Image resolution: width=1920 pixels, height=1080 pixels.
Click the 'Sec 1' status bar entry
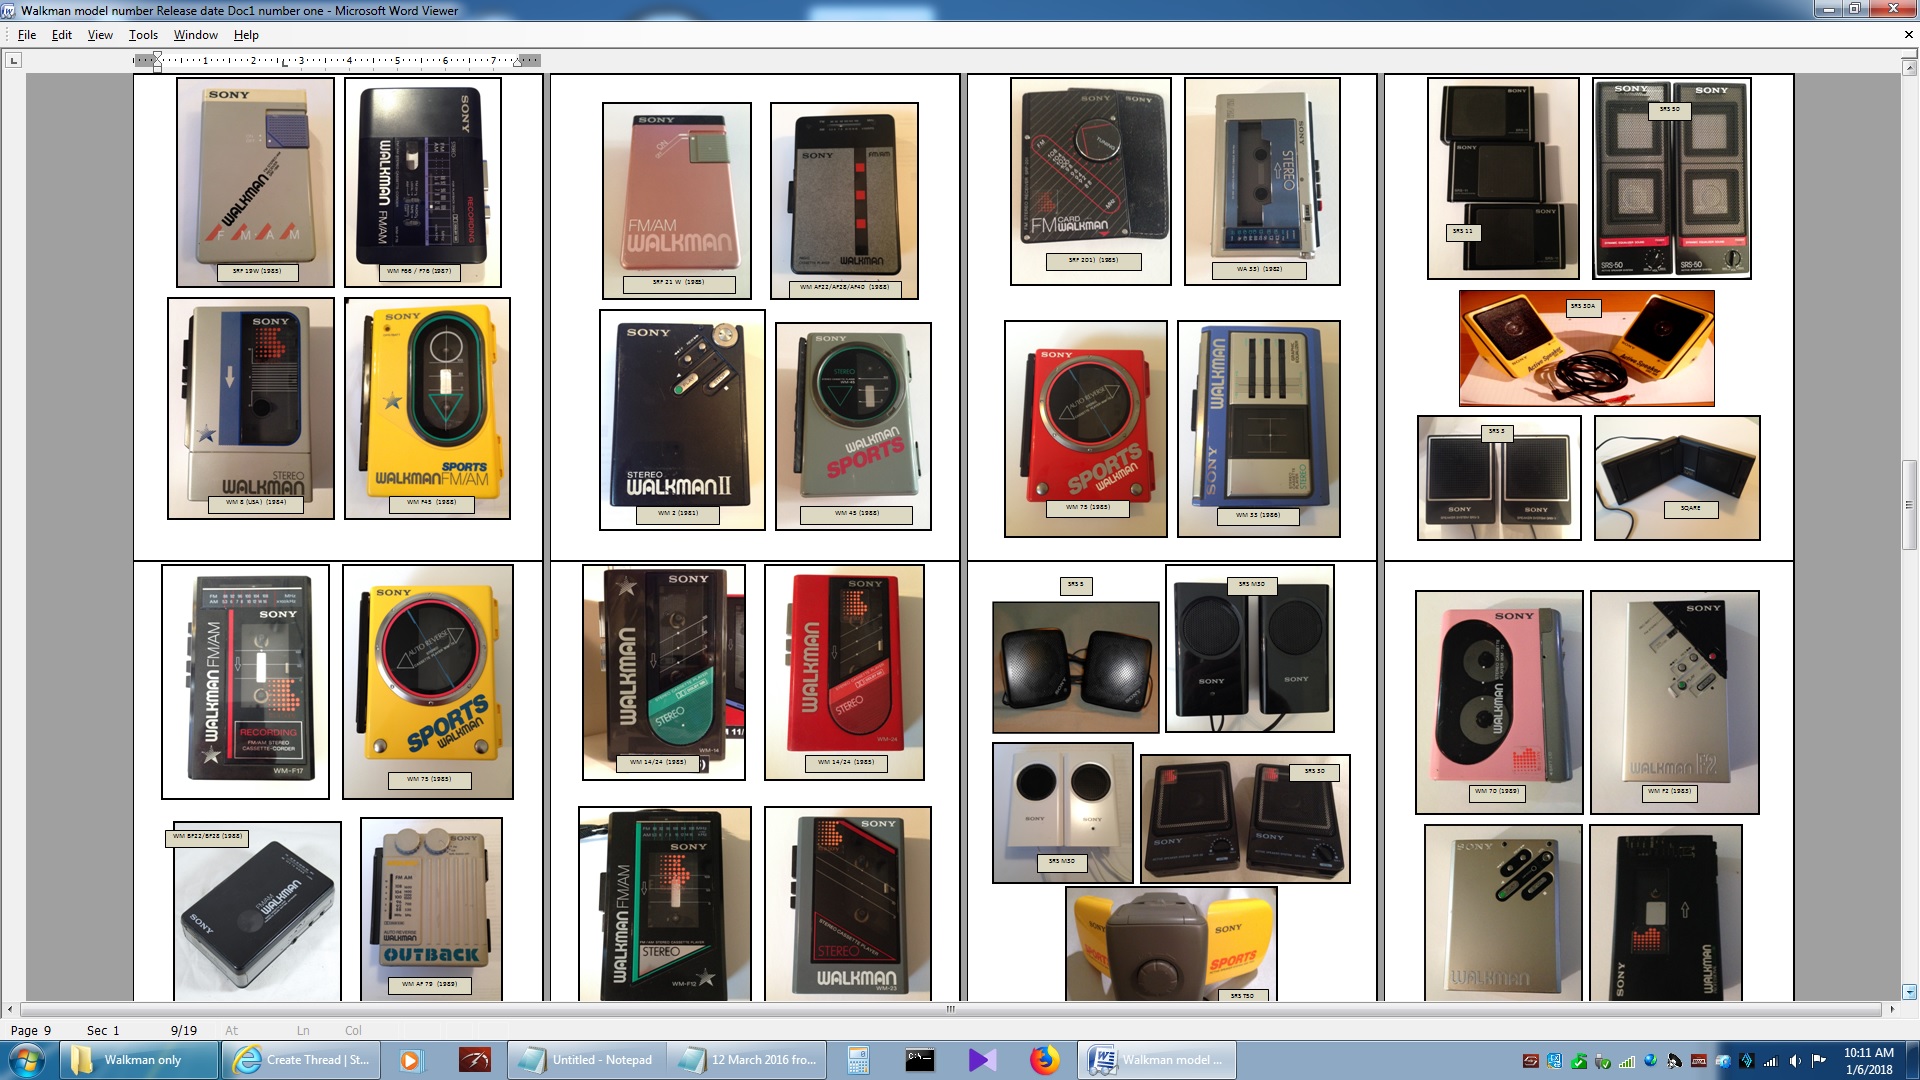tap(103, 1030)
